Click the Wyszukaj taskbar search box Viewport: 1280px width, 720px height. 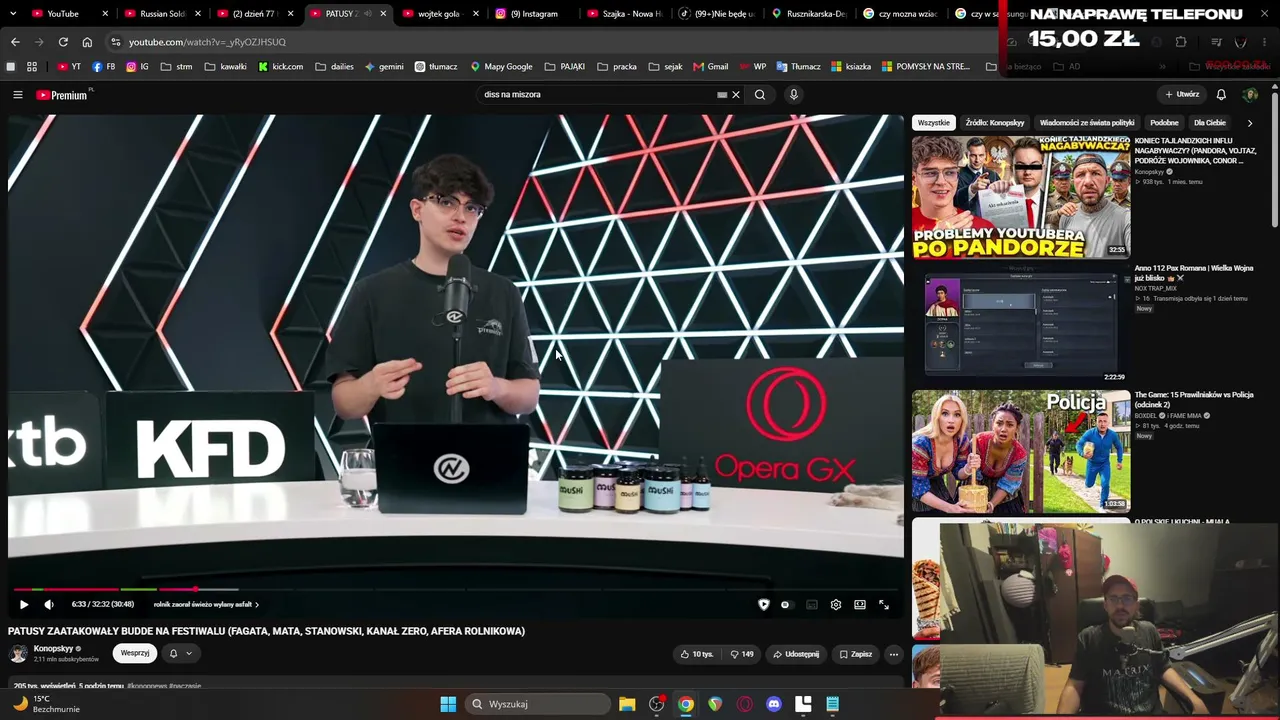click(x=537, y=704)
